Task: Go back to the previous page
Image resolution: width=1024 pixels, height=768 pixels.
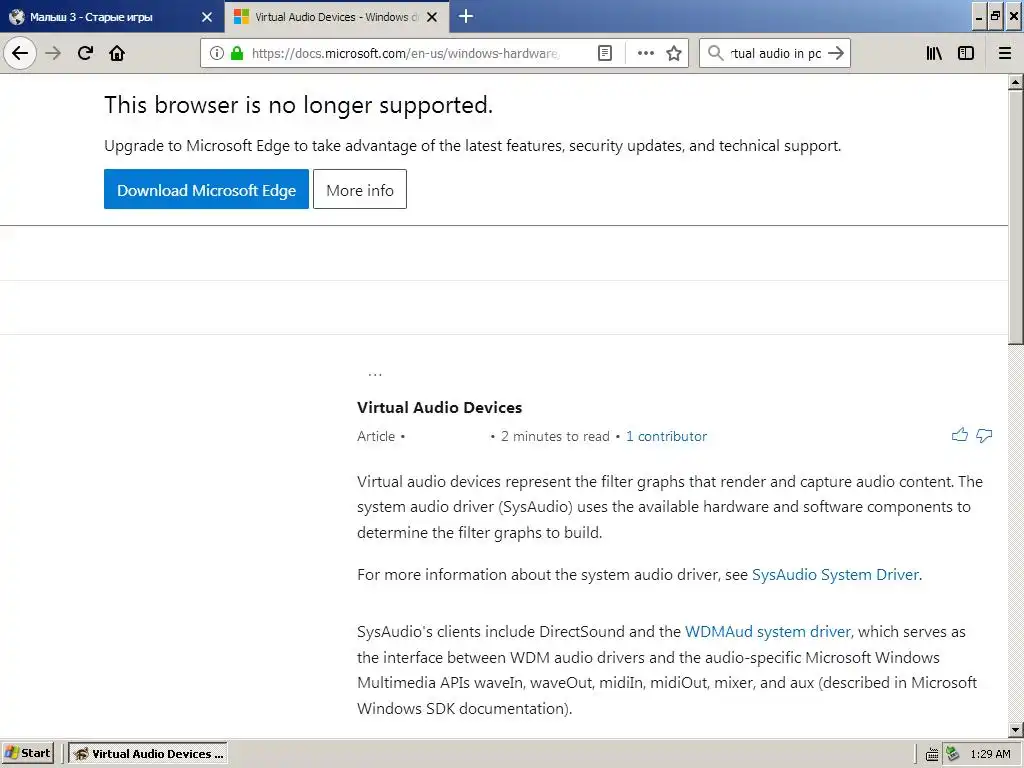Action: click(x=20, y=53)
